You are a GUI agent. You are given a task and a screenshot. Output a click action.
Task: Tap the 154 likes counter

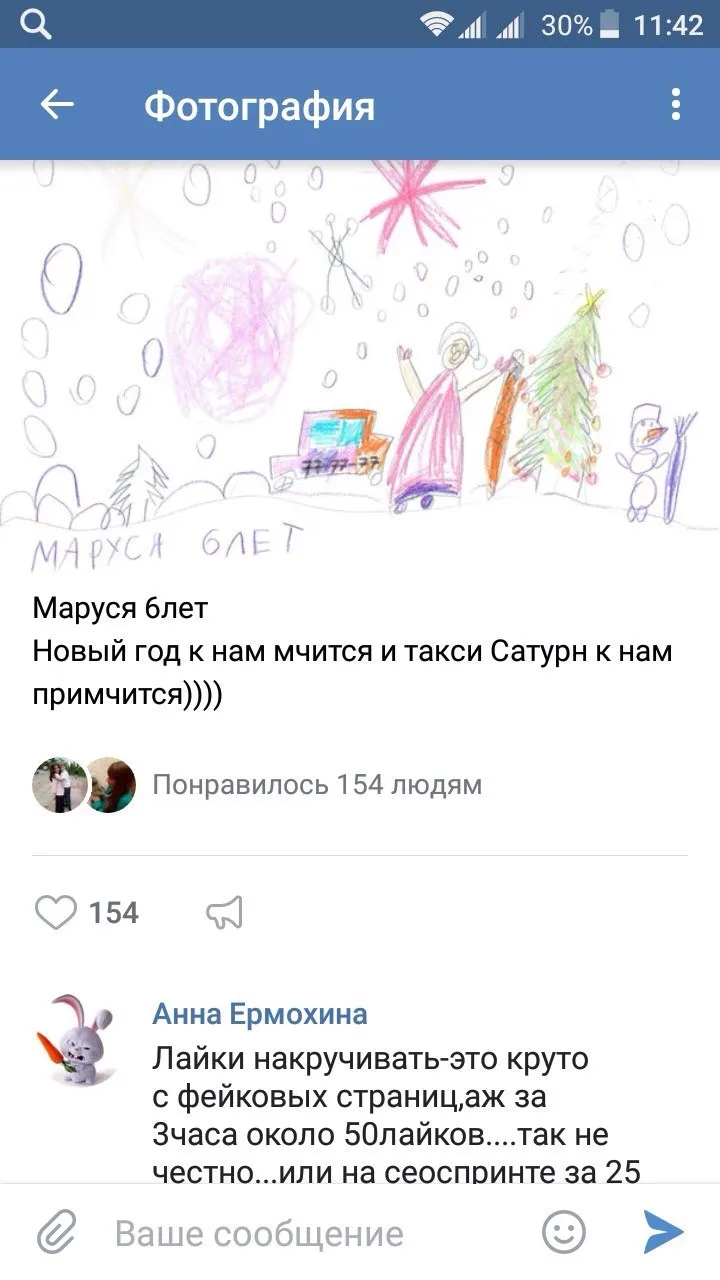(x=114, y=913)
